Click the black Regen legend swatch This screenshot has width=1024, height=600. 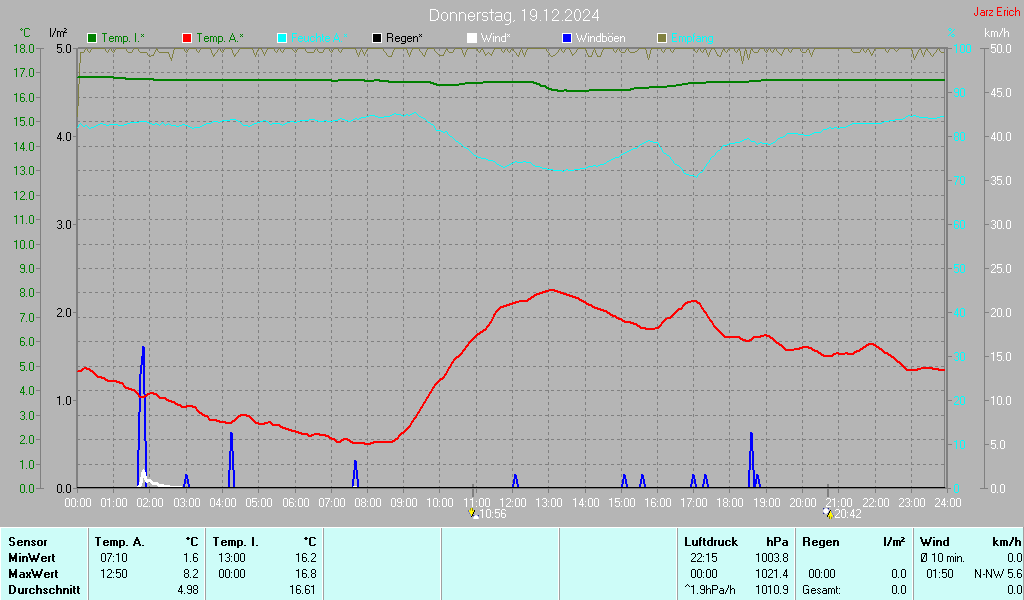[x=377, y=39]
